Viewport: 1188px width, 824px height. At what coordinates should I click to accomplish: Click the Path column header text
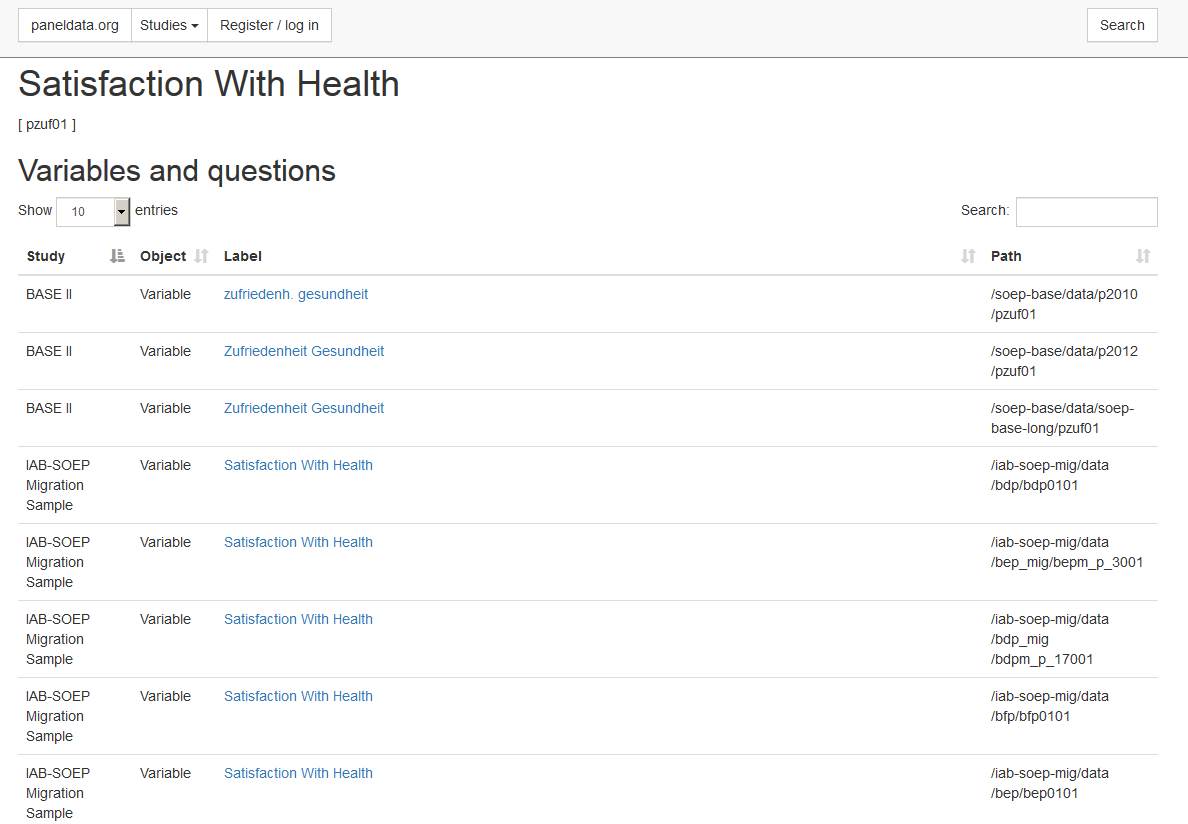(x=1005, y=256)
